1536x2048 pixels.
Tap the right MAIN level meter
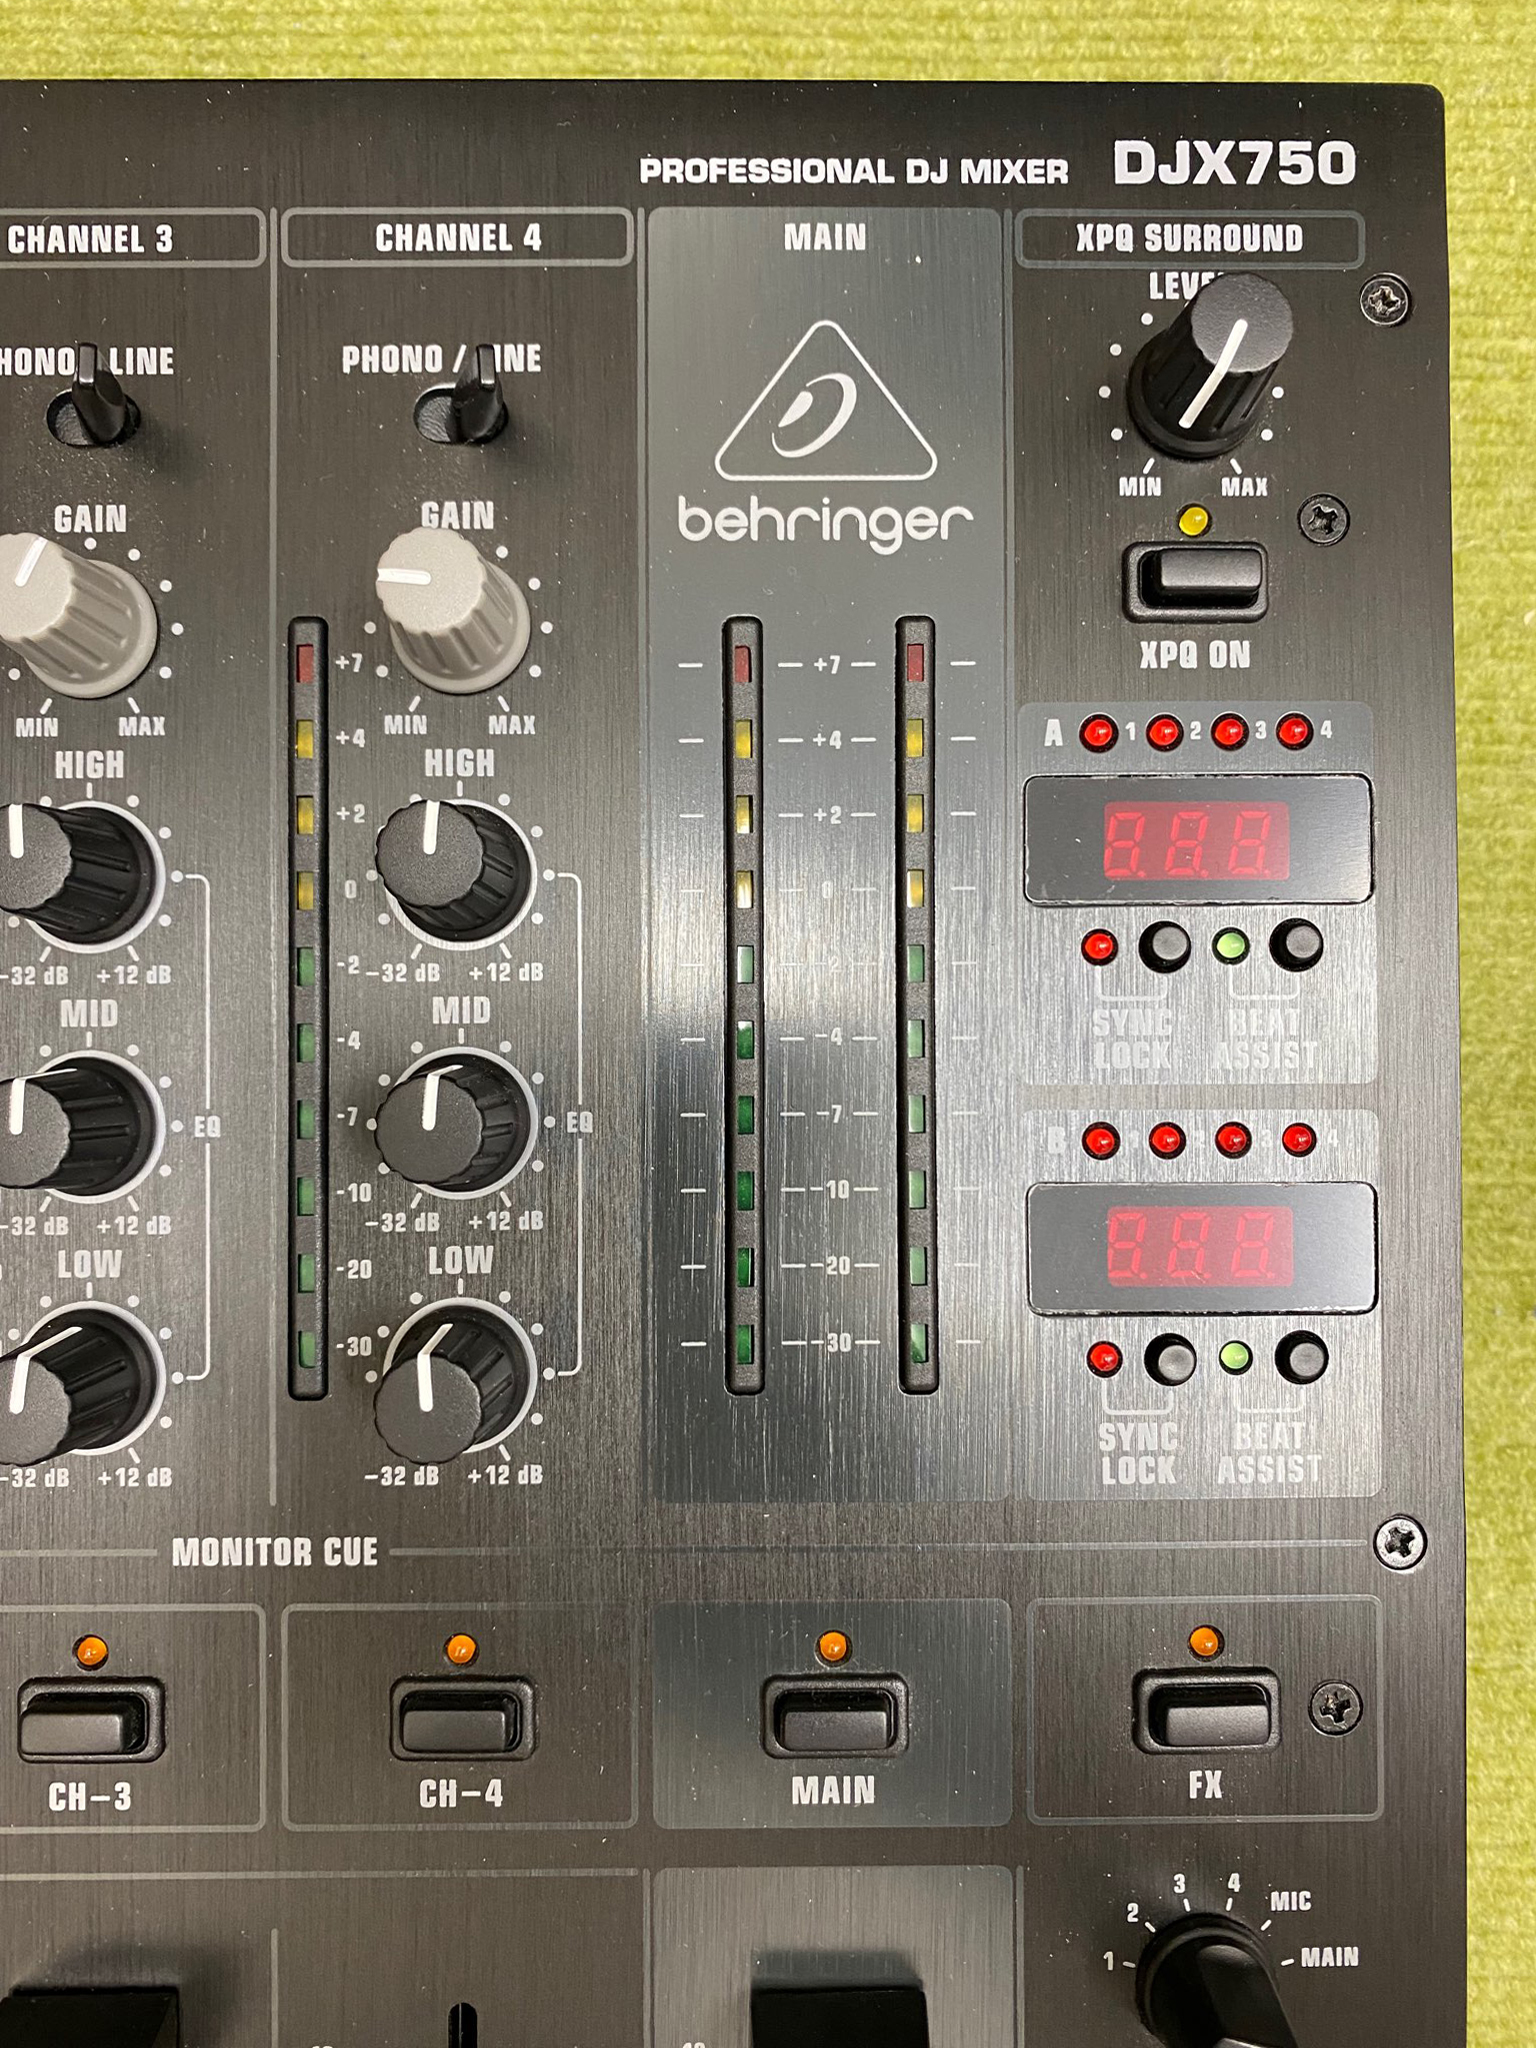click(x=916, y=1004)
